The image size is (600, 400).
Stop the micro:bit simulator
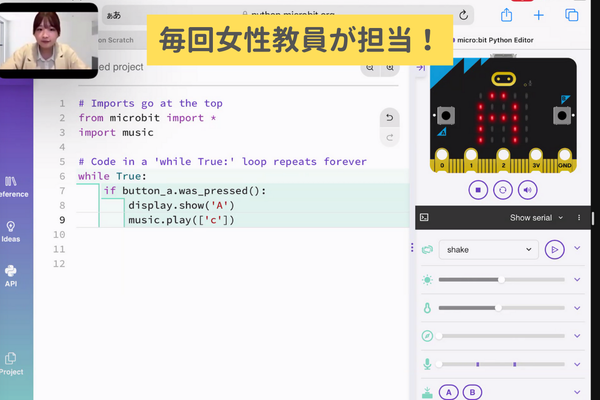coord(478,190)
